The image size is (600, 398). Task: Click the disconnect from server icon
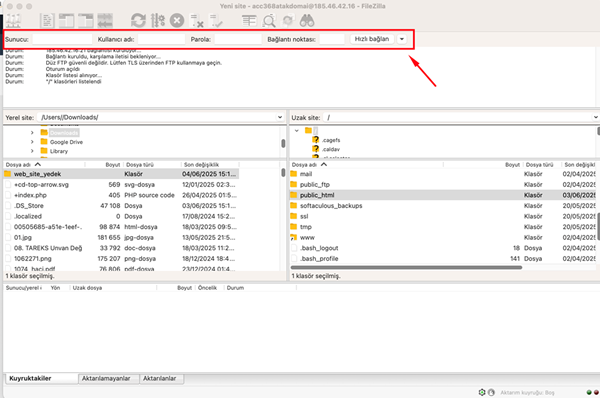(197, 21)
